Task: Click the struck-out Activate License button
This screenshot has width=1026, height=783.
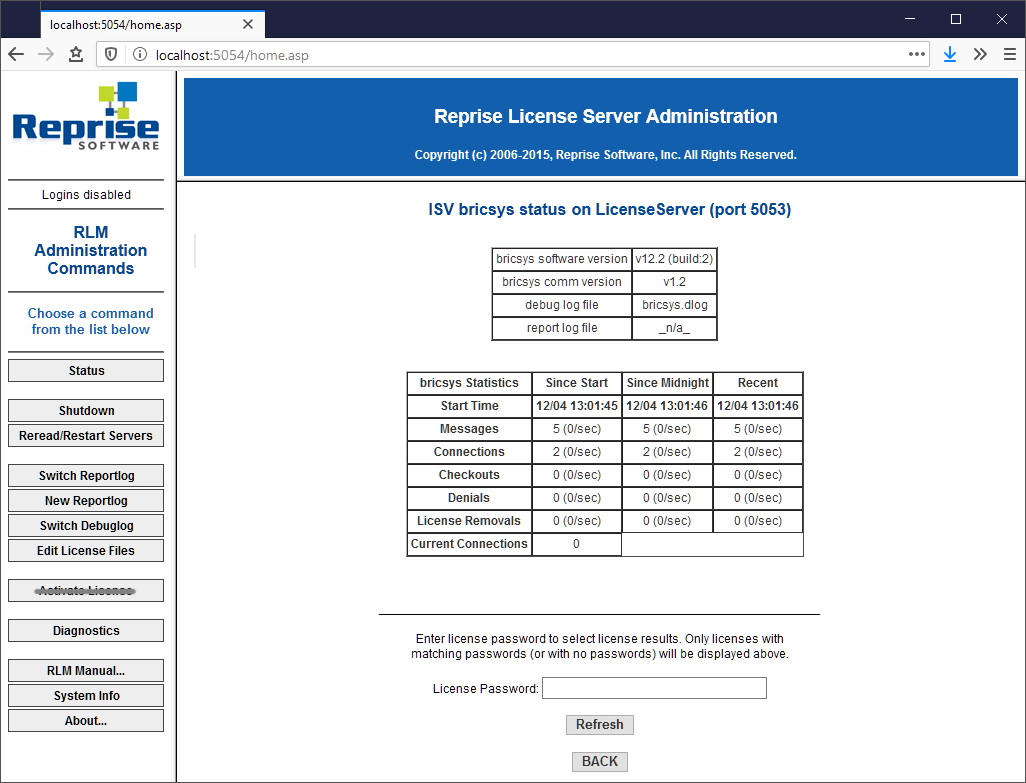Action: 86,591
